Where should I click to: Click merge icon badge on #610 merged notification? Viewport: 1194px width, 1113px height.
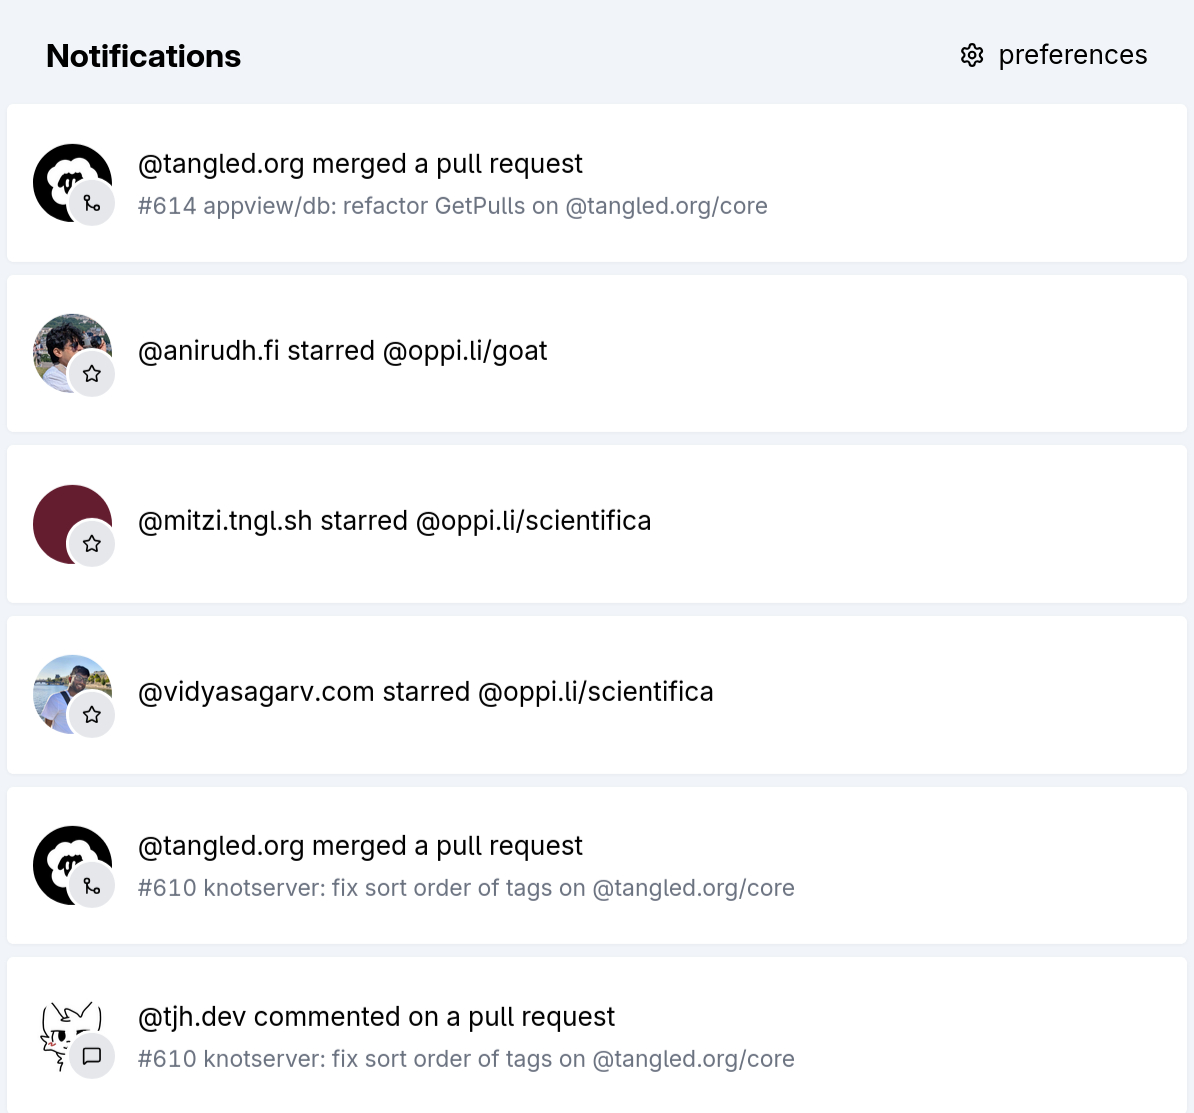(92, 886)
